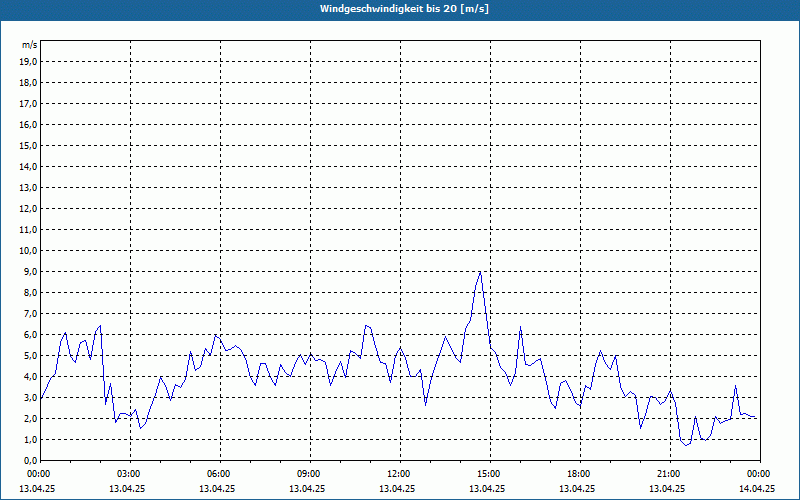Screen dimensions: 800x500
Task: Click the 5,0 y-axis label
Action: pyautogui.click(x=31, y=356)
